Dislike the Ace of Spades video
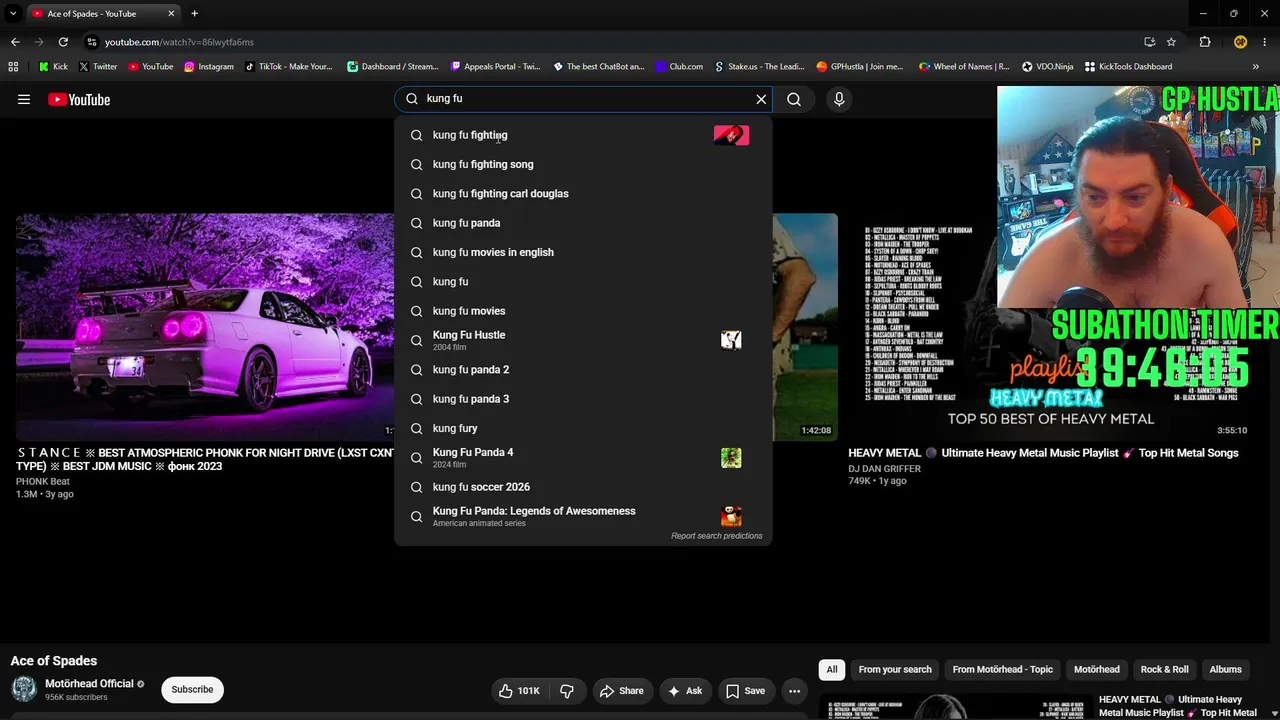 (x=567, y=691)
